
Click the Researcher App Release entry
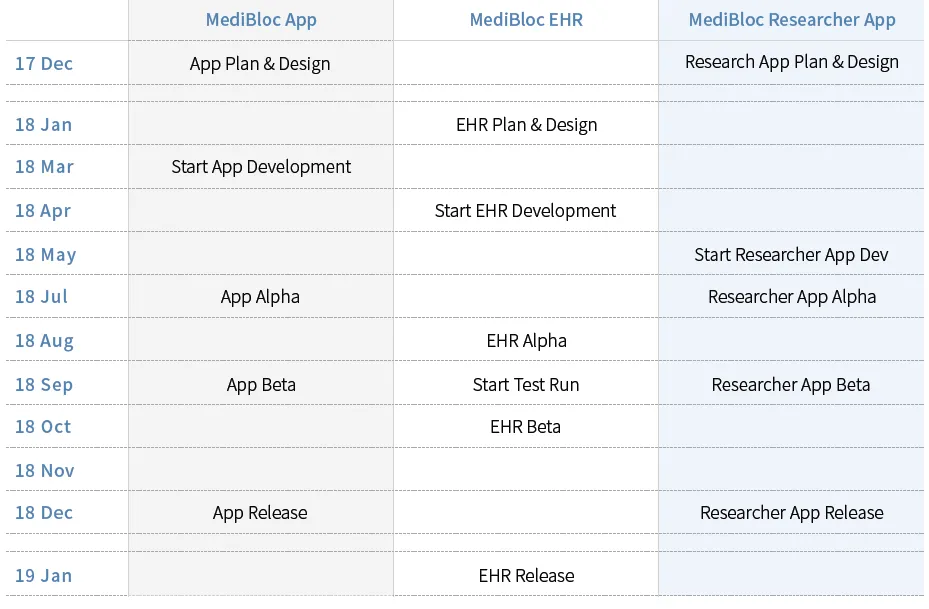point(792,513)
